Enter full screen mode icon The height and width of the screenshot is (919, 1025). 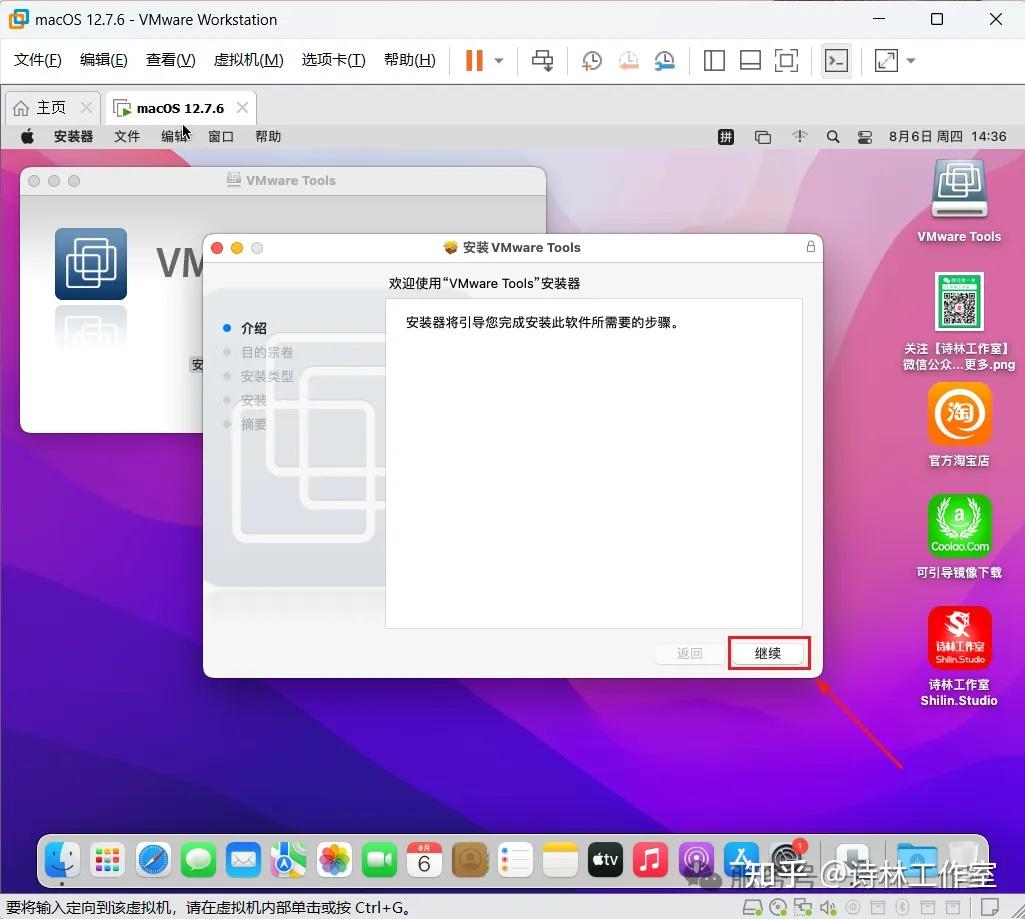(x=786, y=61)
